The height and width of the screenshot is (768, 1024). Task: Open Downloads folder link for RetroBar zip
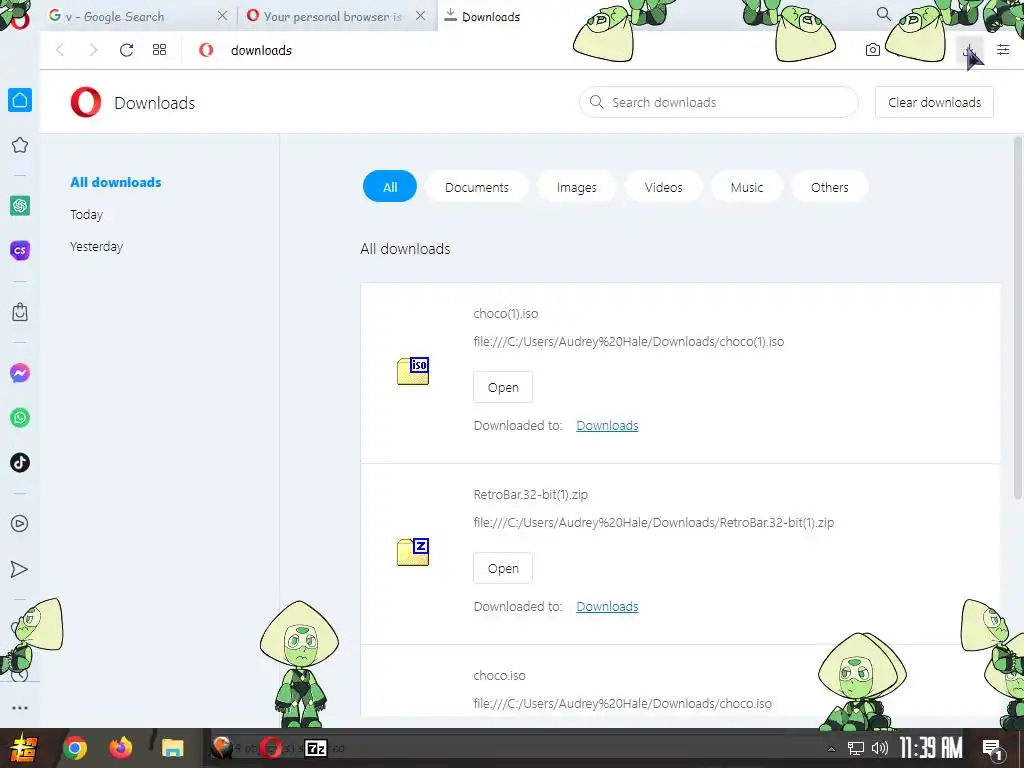coord(607,606)
